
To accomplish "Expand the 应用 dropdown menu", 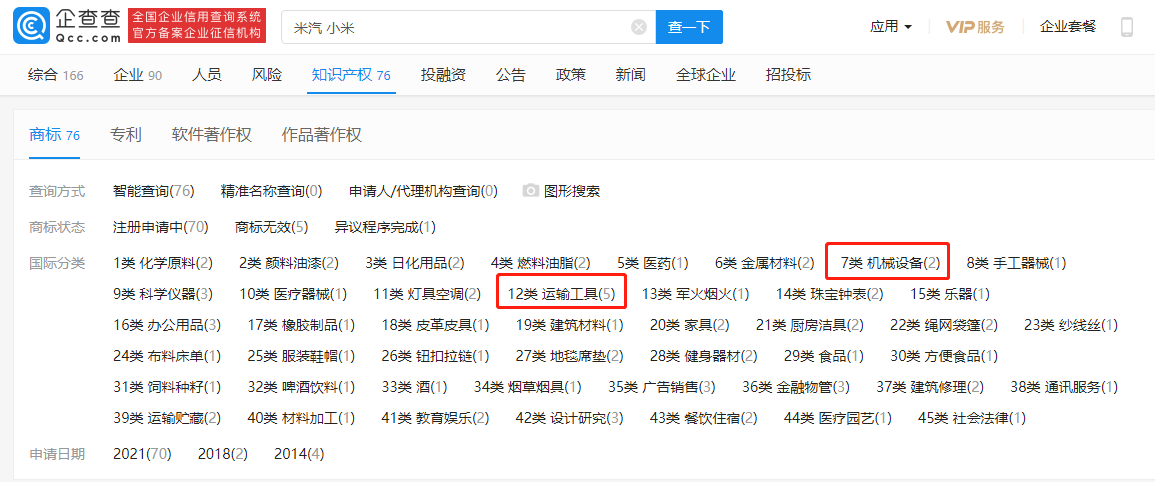I will pyautogui.click(x=891, y=27).
